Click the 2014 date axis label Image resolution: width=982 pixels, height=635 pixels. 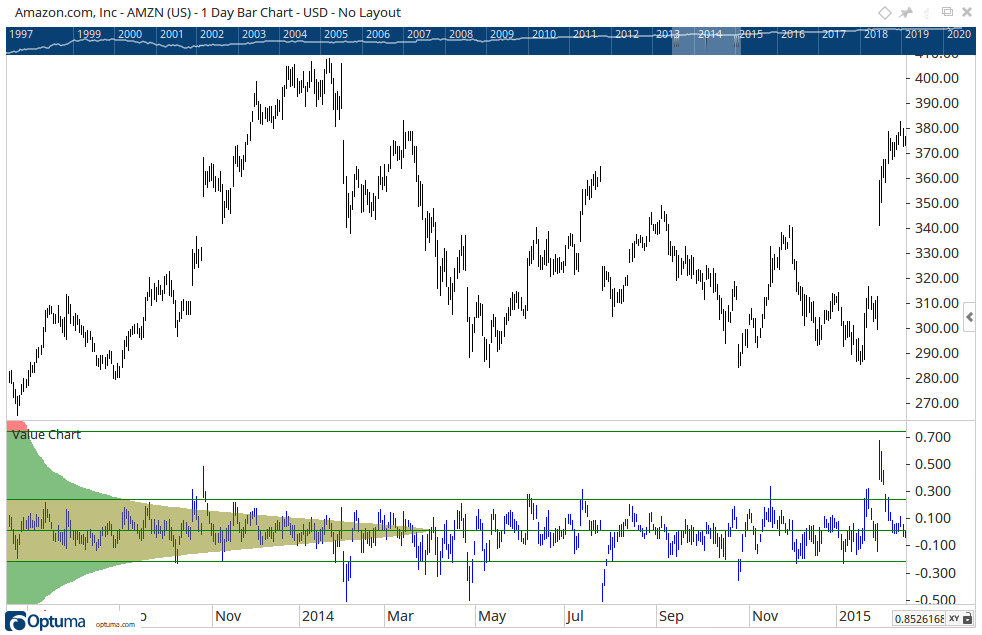coord(318,616)
